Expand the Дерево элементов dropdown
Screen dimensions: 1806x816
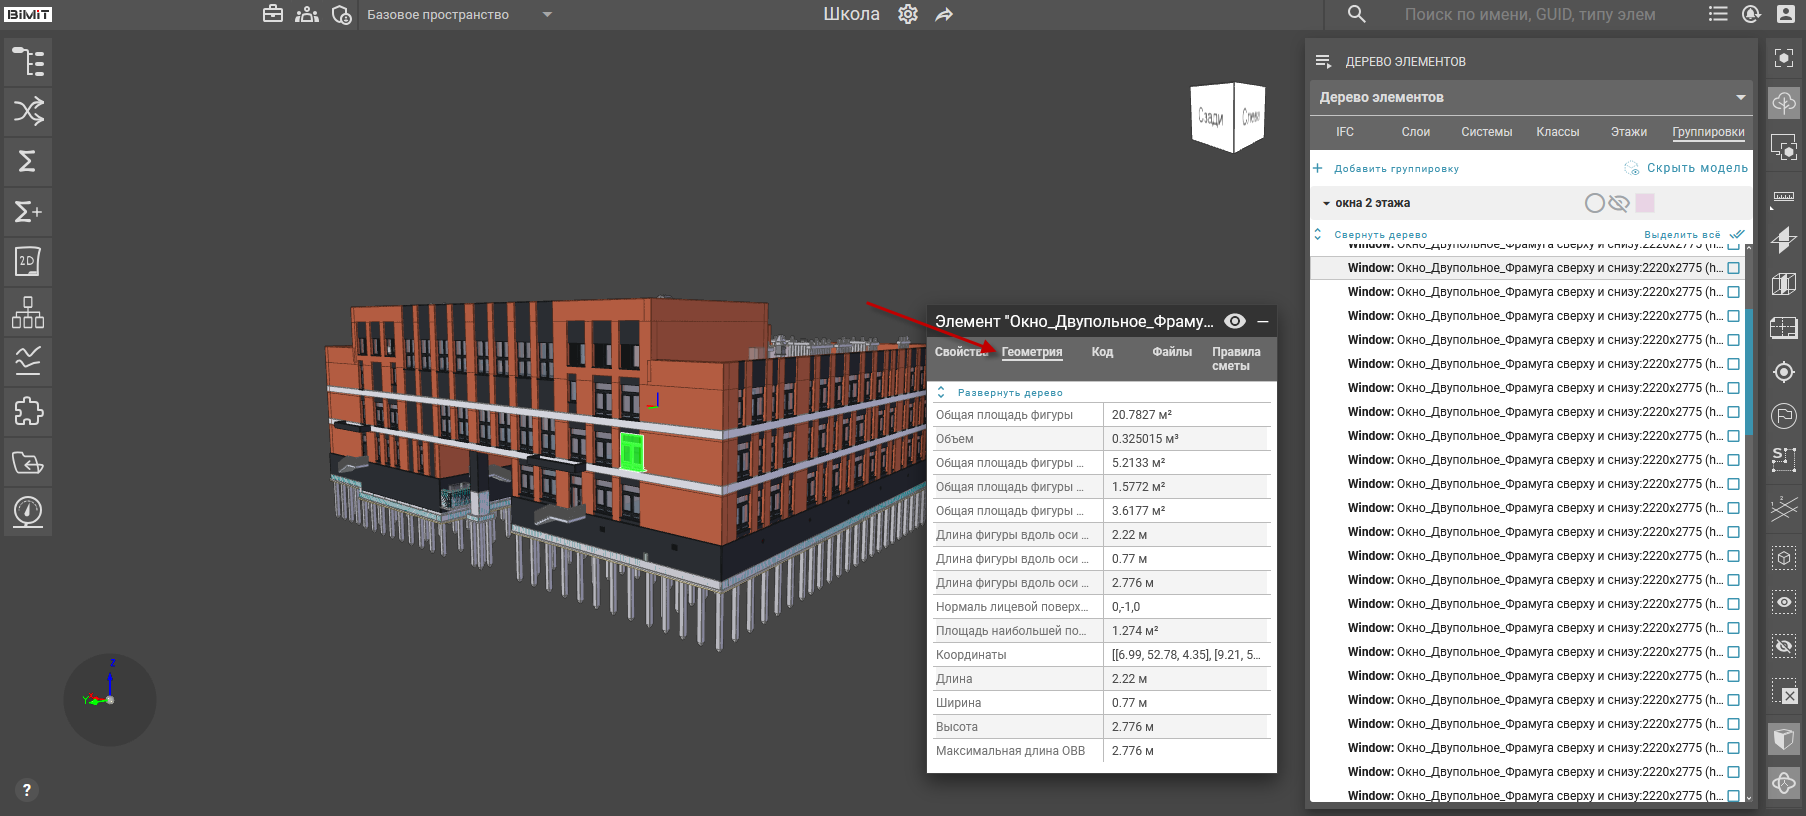pyautogui.click(x=1740, y=97)
